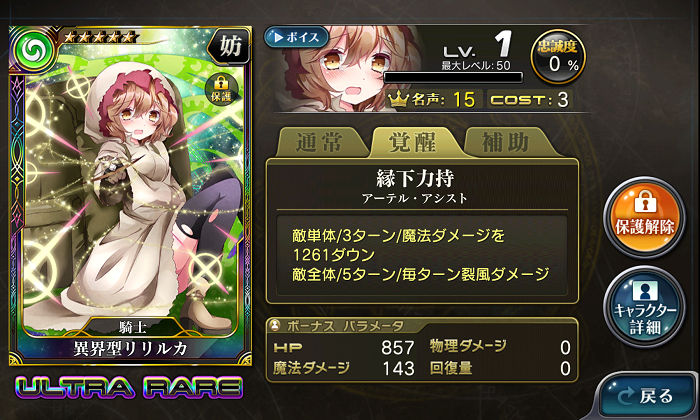Tap the experience progress bar
The height and width of the screenshot is (420, 700).
tap(453, 77)
